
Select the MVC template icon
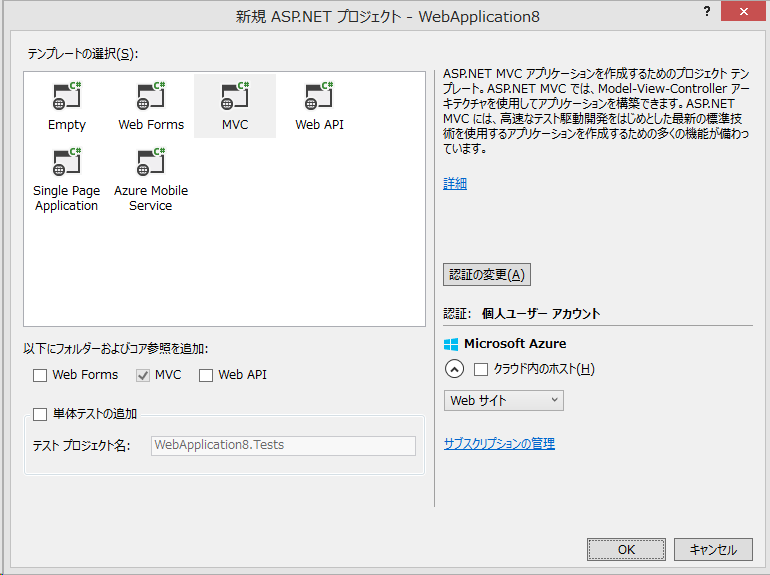(235, 96)
